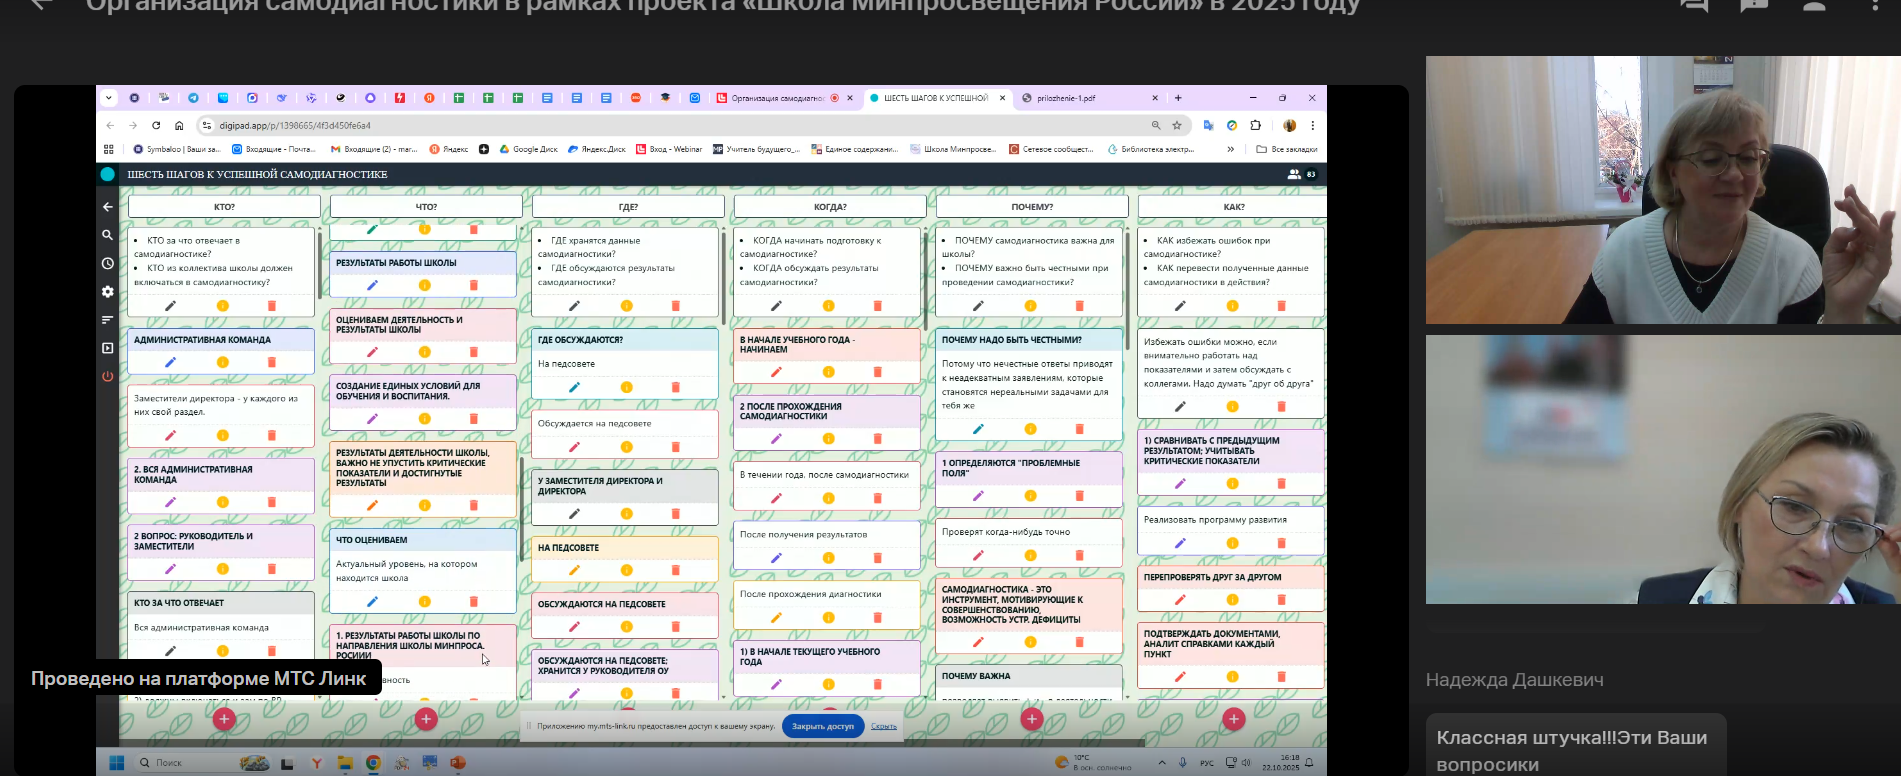The image size is (1901, 776).
Task: Click the КТО? column vertical scrollbar
Action: (320, 265)
